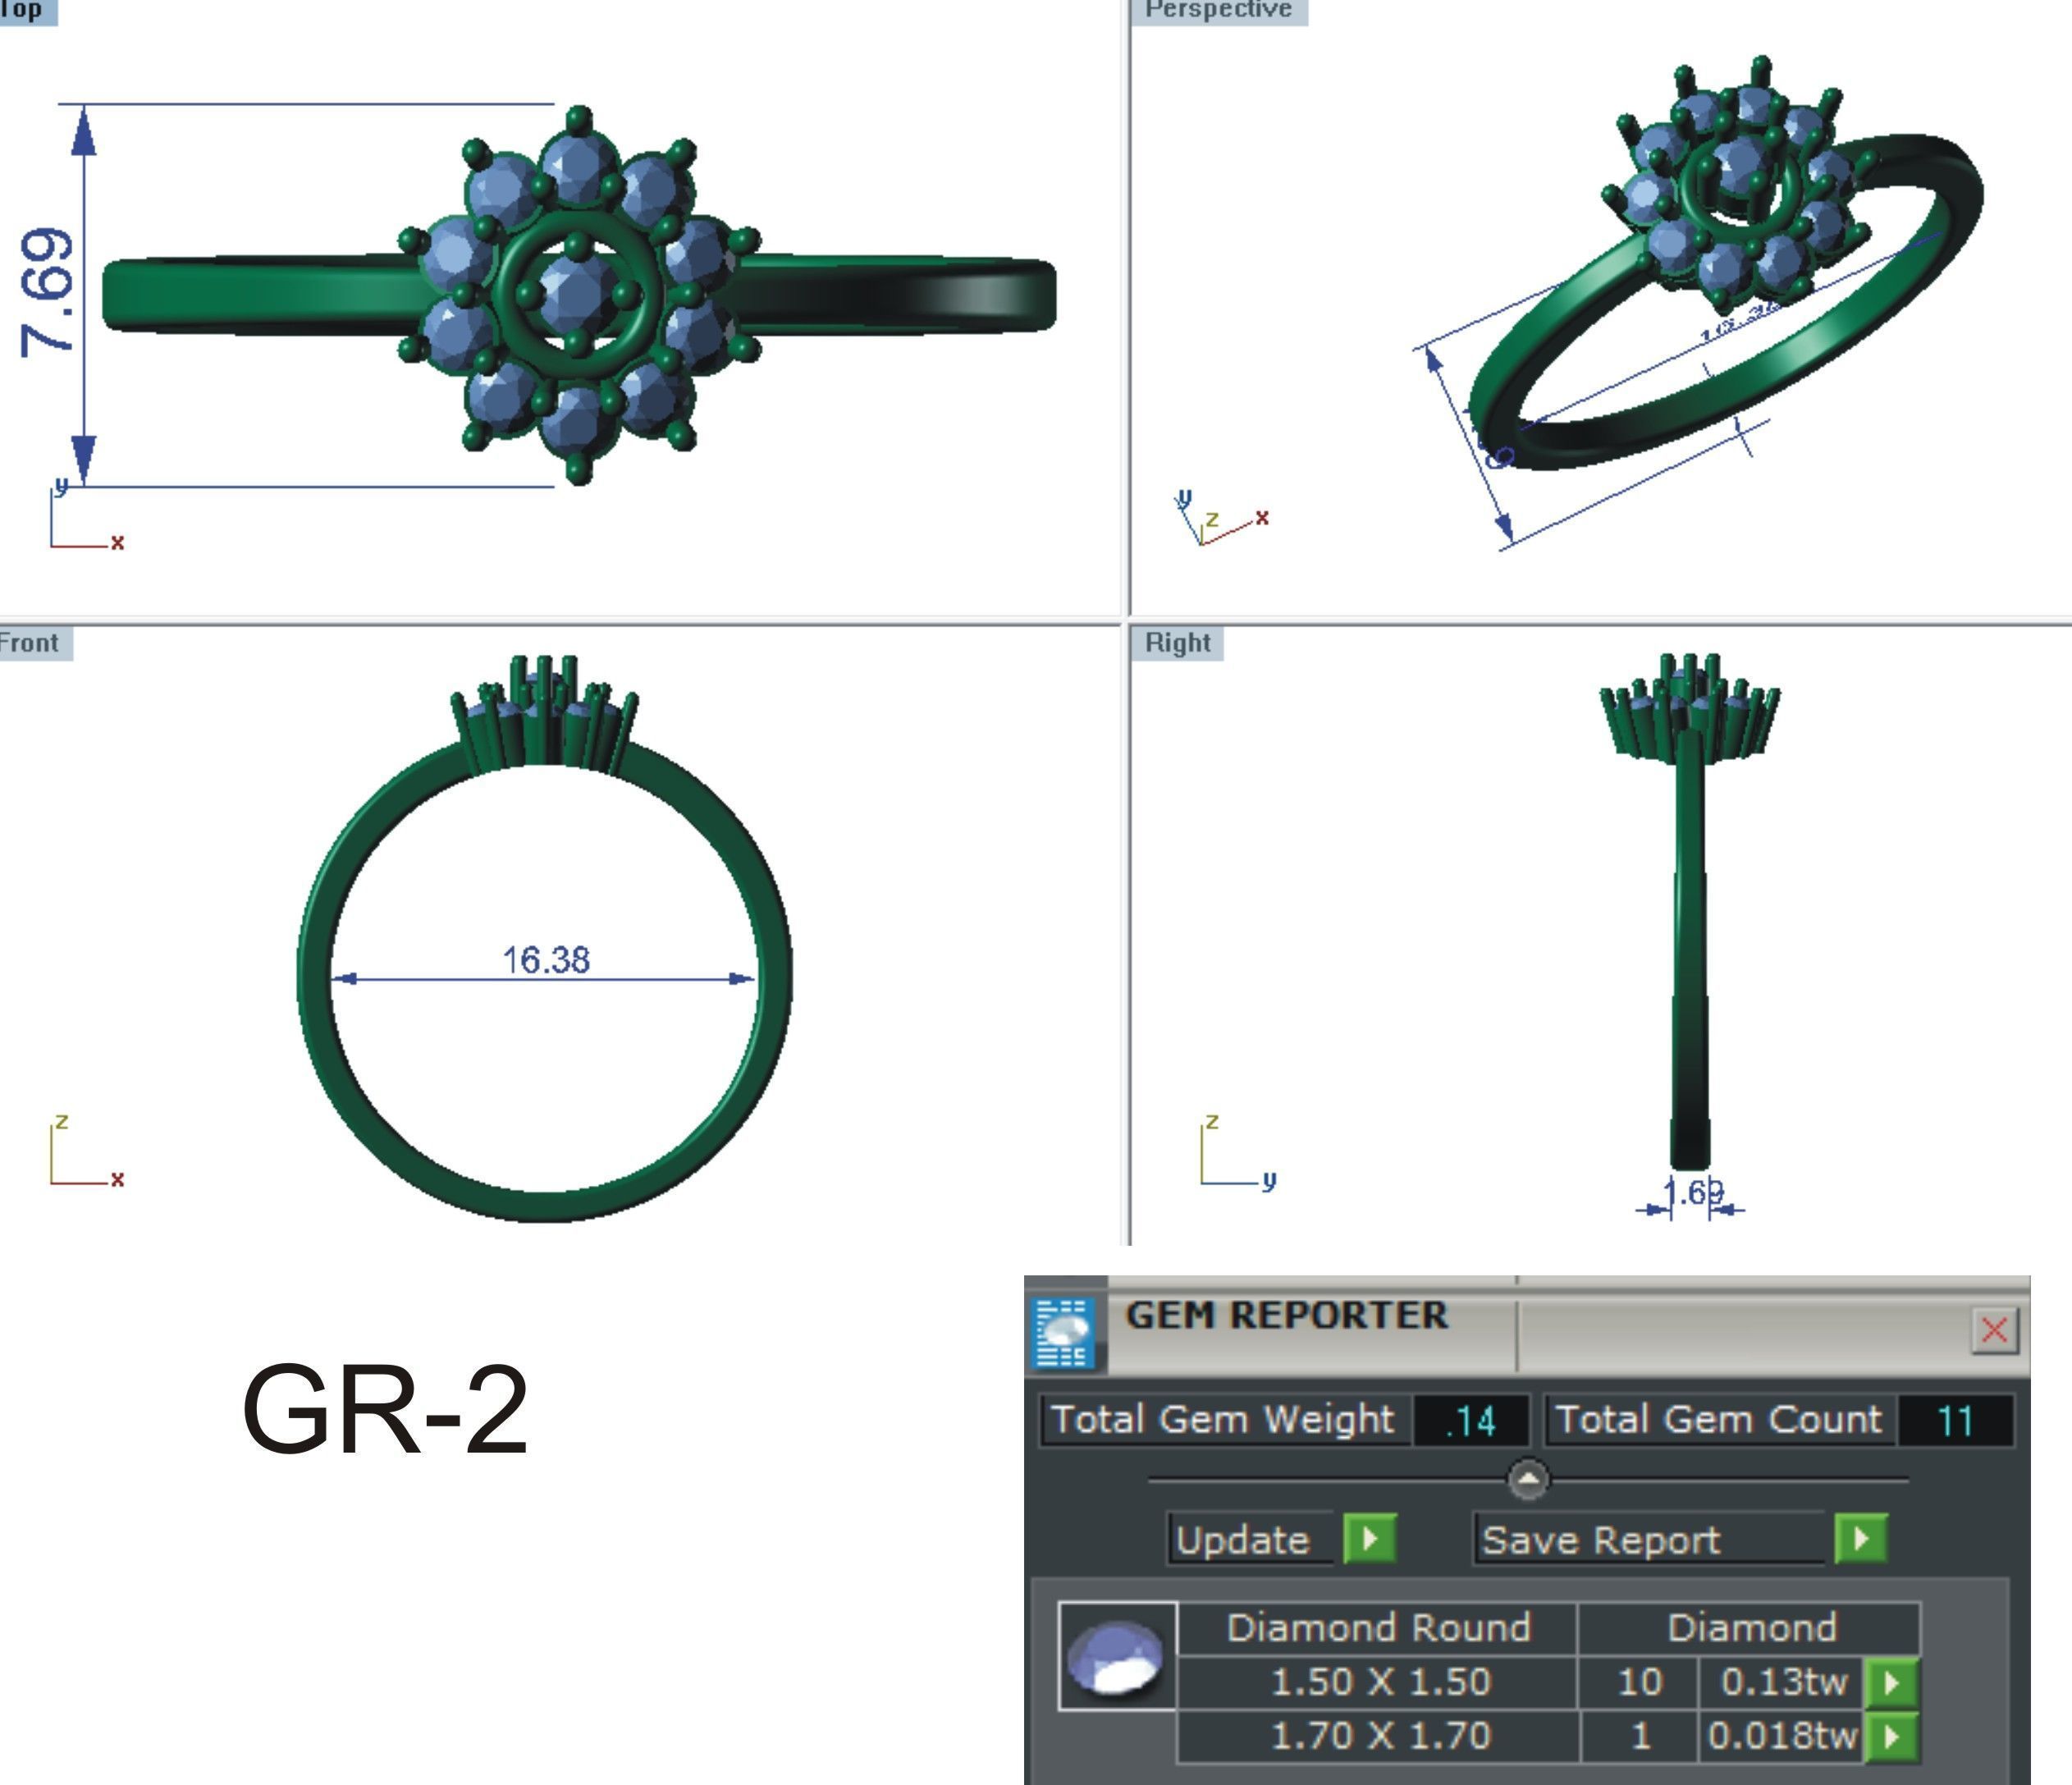Click the Total Gem Weight value .14
The image size is (2072, 1785).
pyautogui.click(x=1470, y=1420)
